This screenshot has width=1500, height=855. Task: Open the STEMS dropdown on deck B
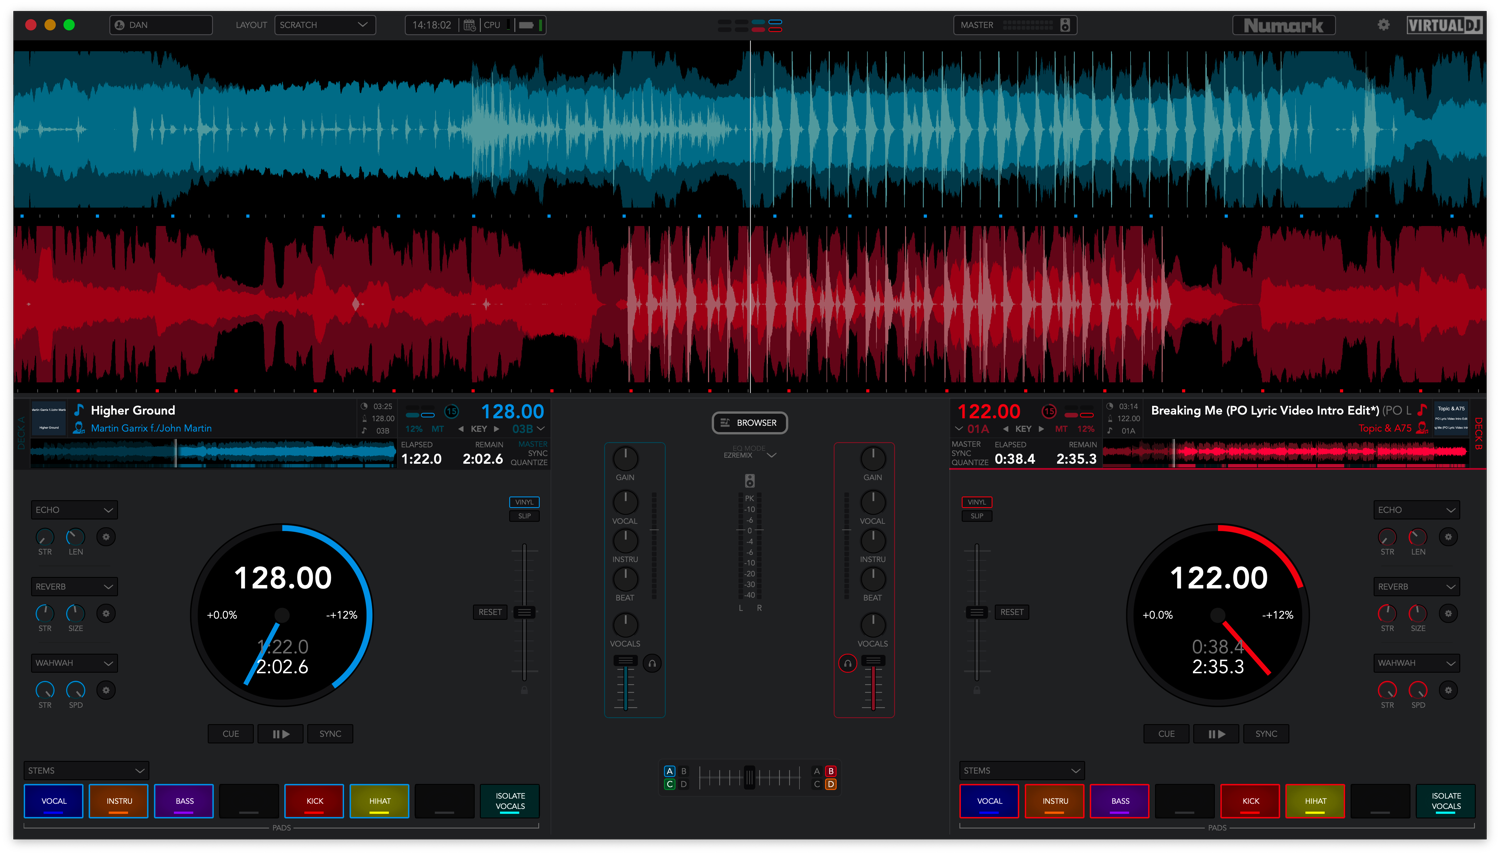click(x=1021, y=770)
